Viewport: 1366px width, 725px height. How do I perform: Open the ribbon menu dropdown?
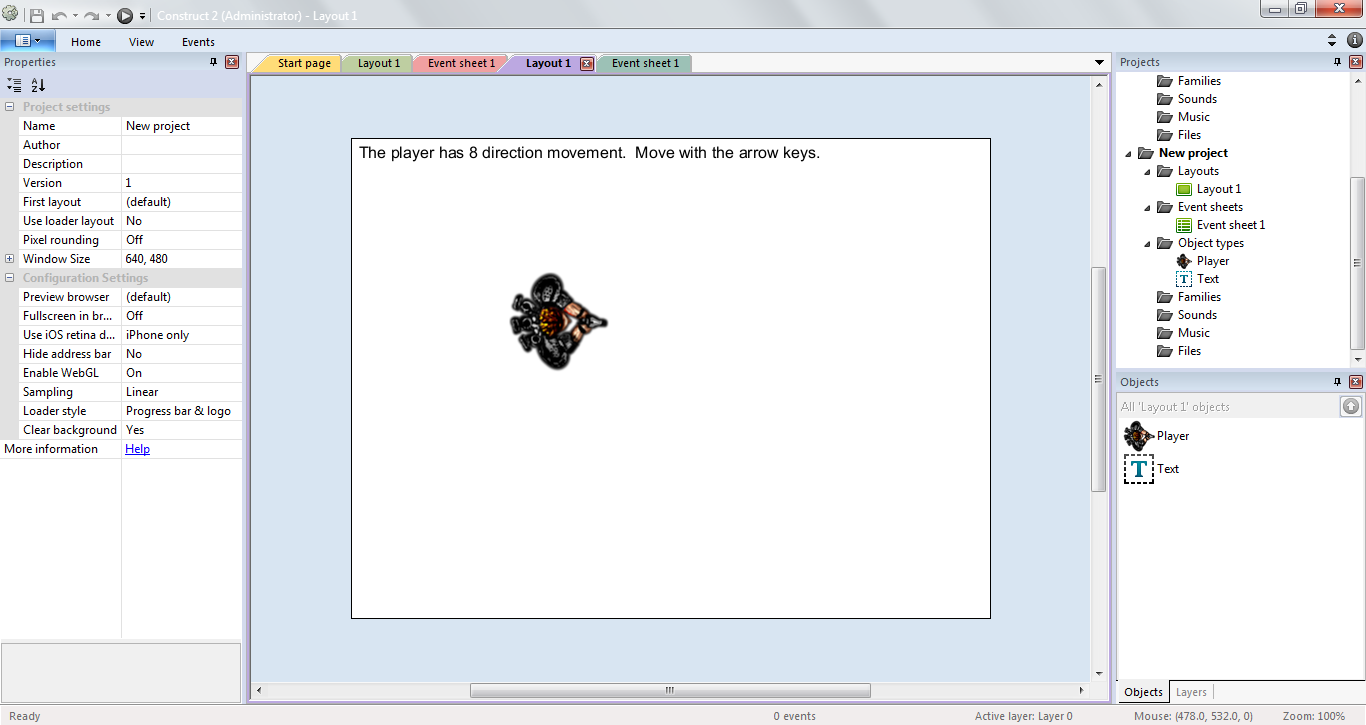27,40
